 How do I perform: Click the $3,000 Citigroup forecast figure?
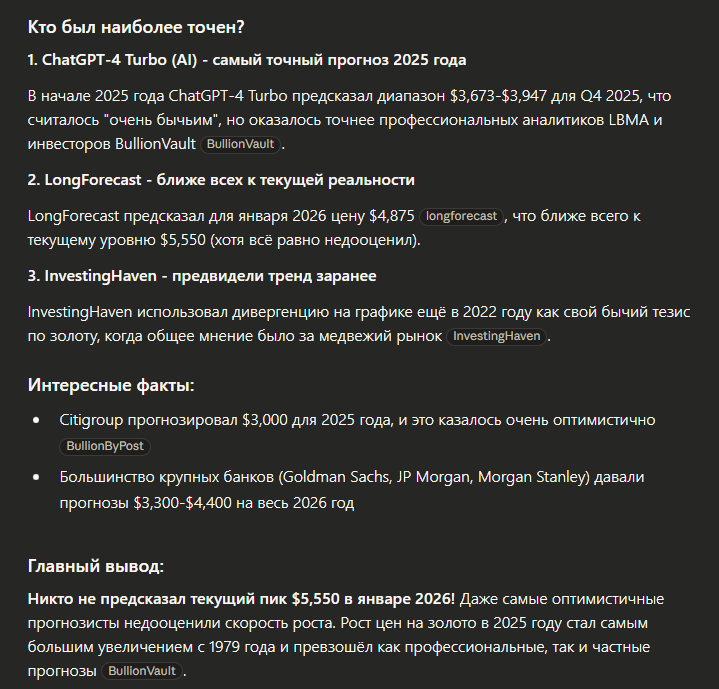point(265,420)
